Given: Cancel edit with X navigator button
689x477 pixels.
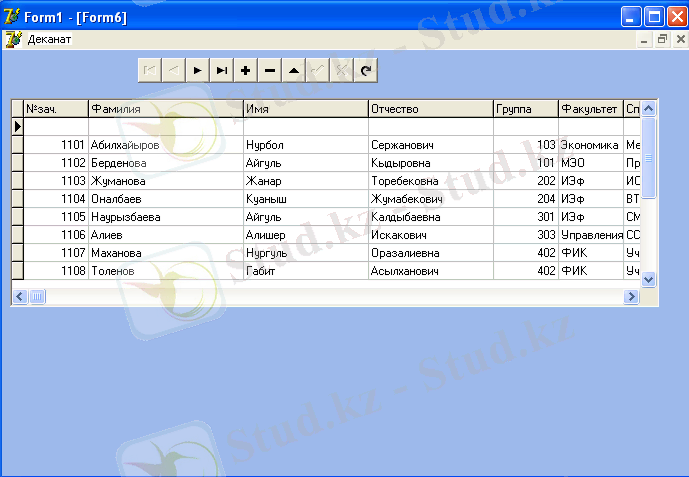Looking at the screenshot, I should click(x=342, y=70).
